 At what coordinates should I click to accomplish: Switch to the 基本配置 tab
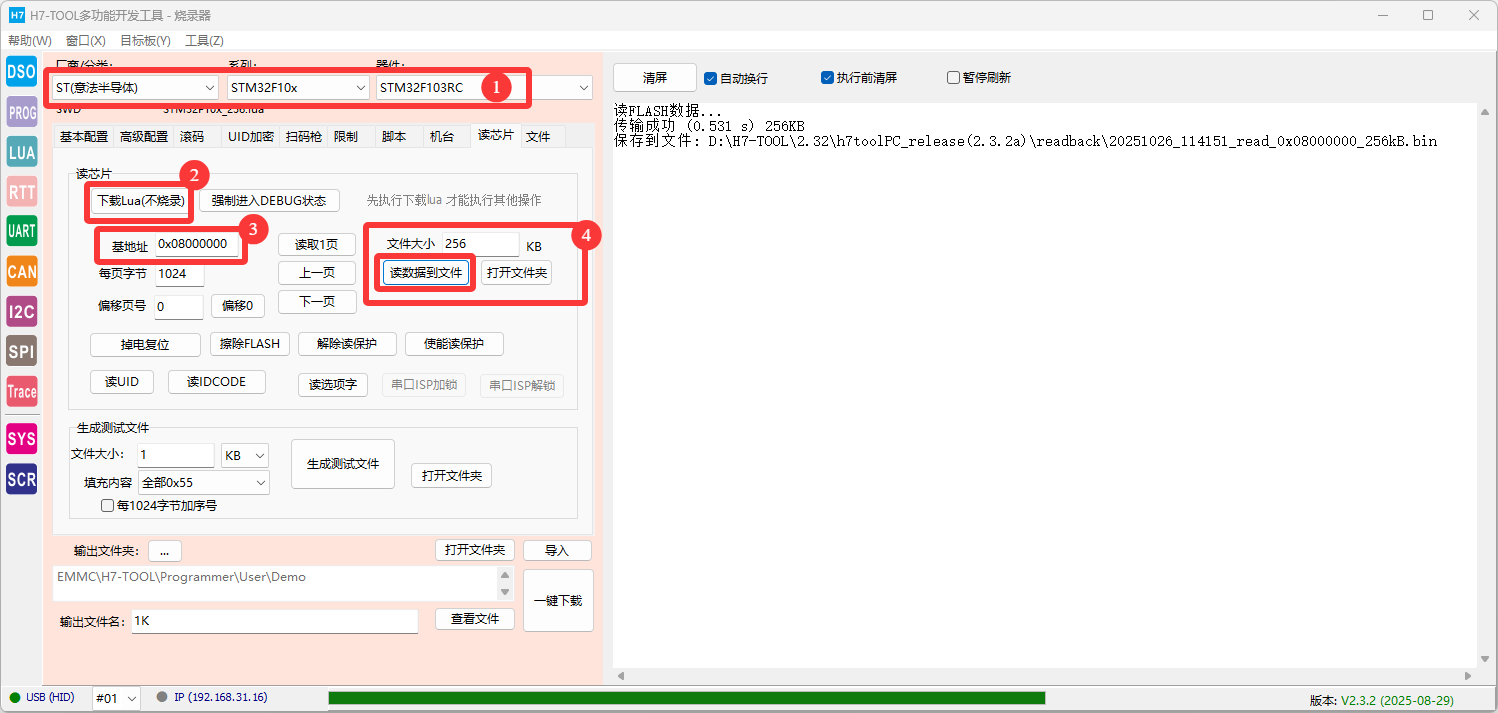point(84,137)
